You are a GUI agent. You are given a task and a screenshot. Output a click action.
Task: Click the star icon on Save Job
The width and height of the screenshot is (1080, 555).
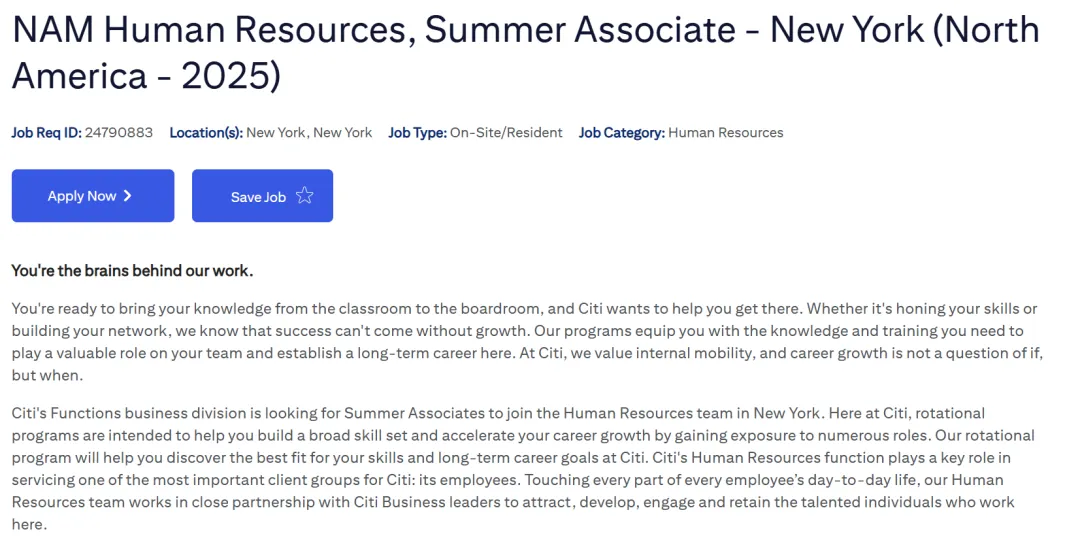[x=304, y=196]
